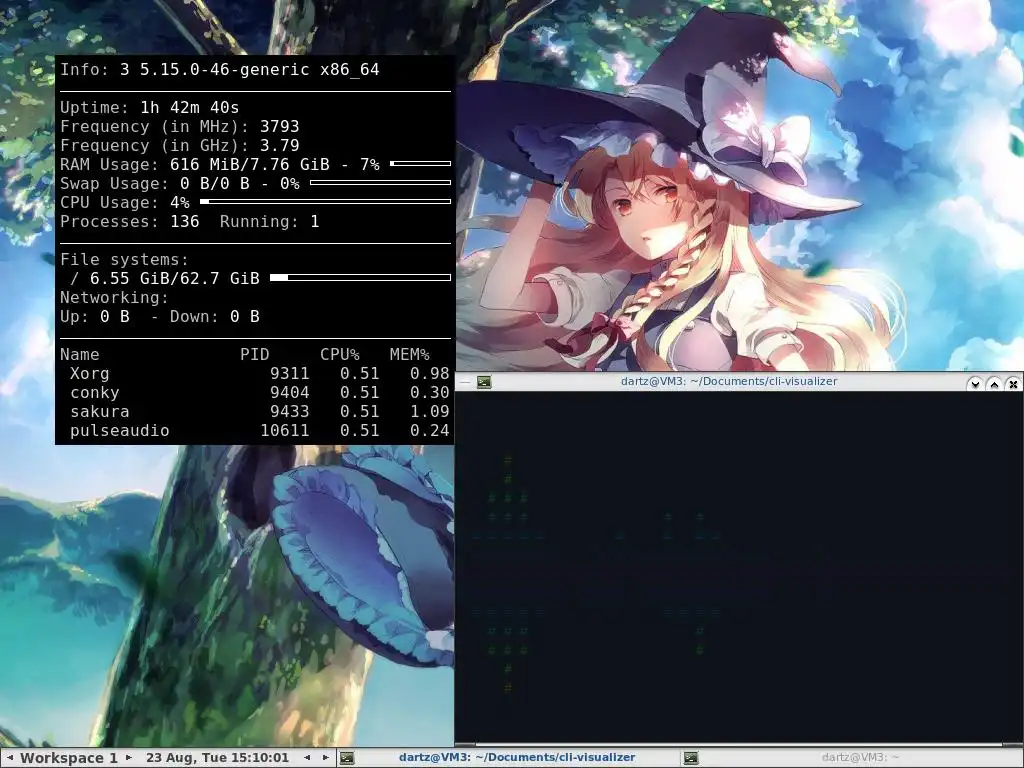Click the "MEM%" column header

pyautogui.click(x=409, y=355)
